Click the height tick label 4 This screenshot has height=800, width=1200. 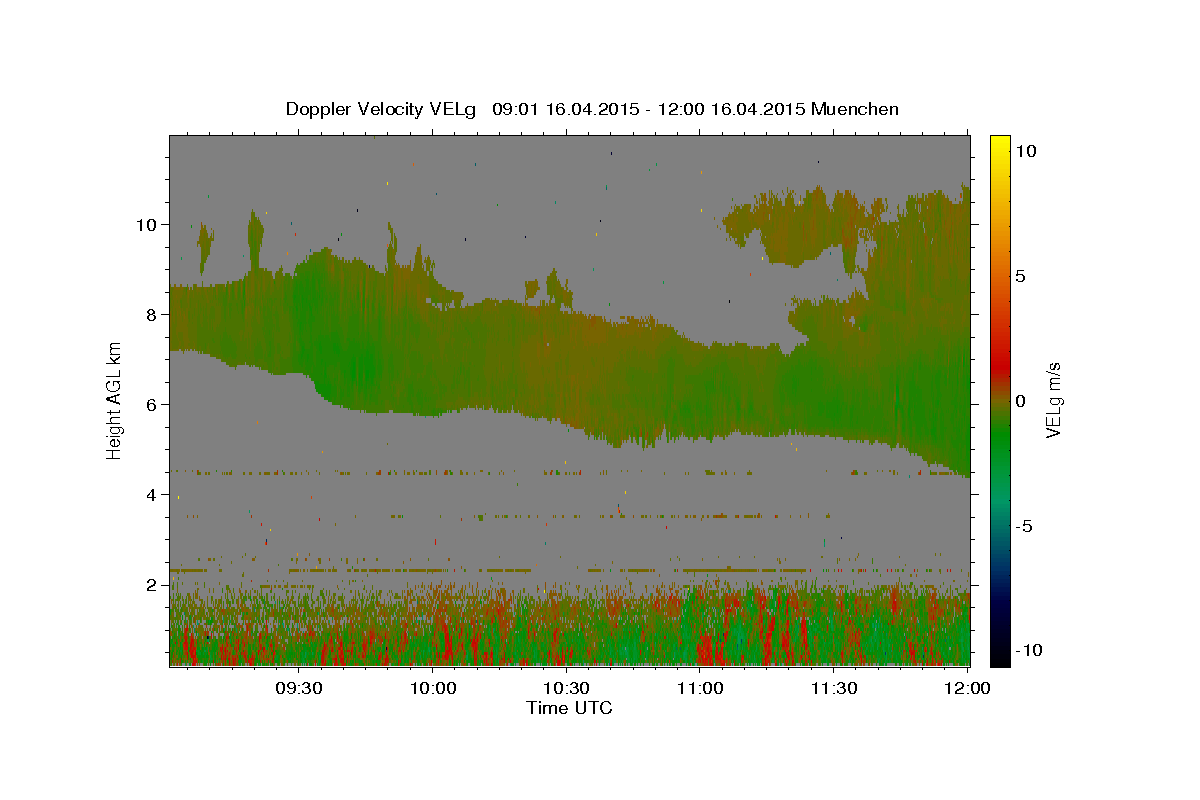pos(150,494)
